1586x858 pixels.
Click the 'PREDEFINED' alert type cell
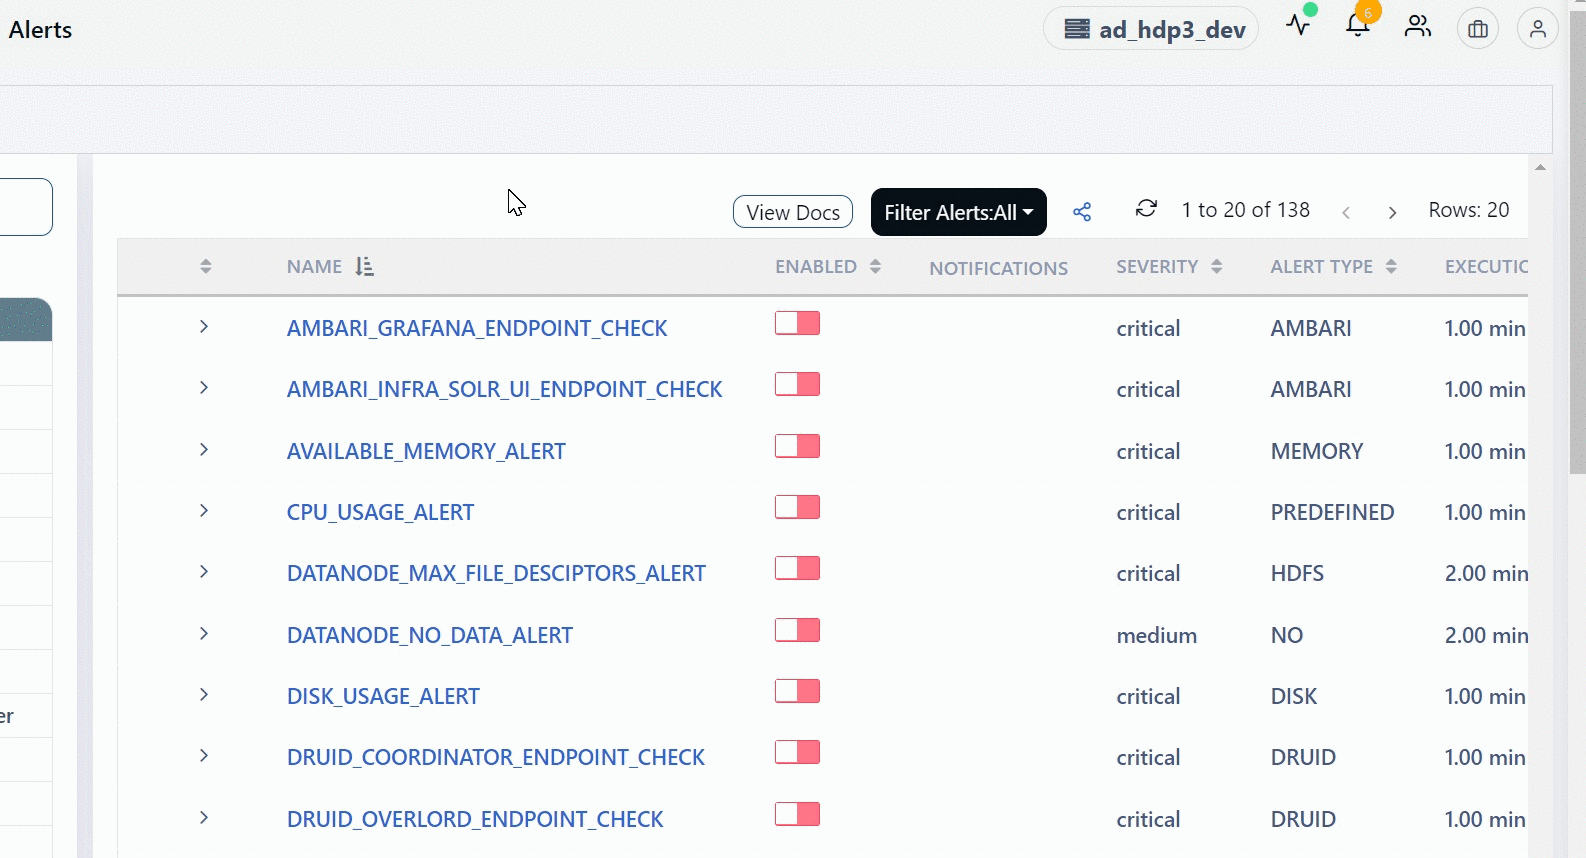click(1332, 512)
